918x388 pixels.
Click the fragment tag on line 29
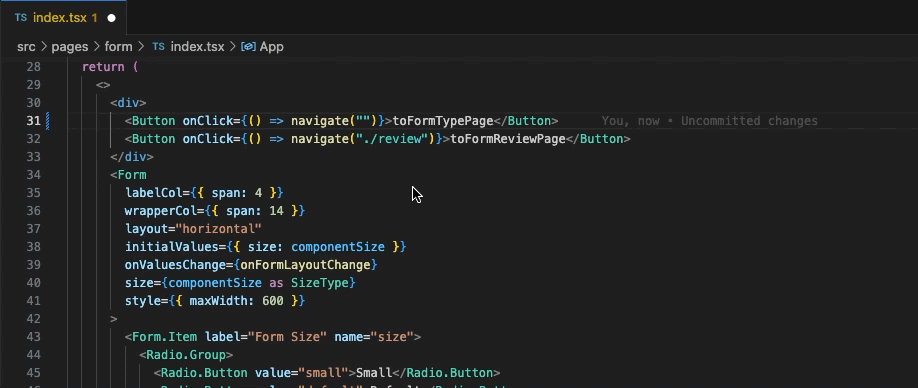(x=103, y=85)
